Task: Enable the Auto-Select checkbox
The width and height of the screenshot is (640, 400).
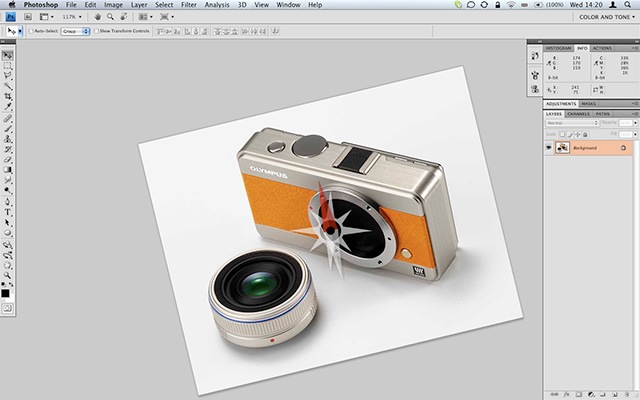Action: (x=31, y=31)
